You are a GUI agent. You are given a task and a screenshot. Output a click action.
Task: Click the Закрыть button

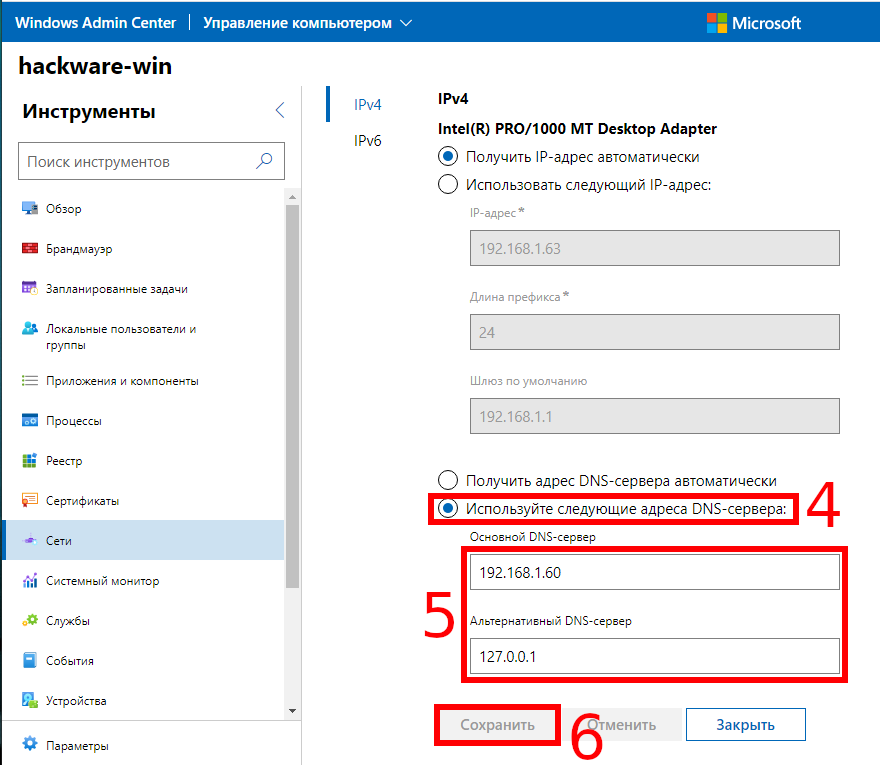[x=745, y=725]
